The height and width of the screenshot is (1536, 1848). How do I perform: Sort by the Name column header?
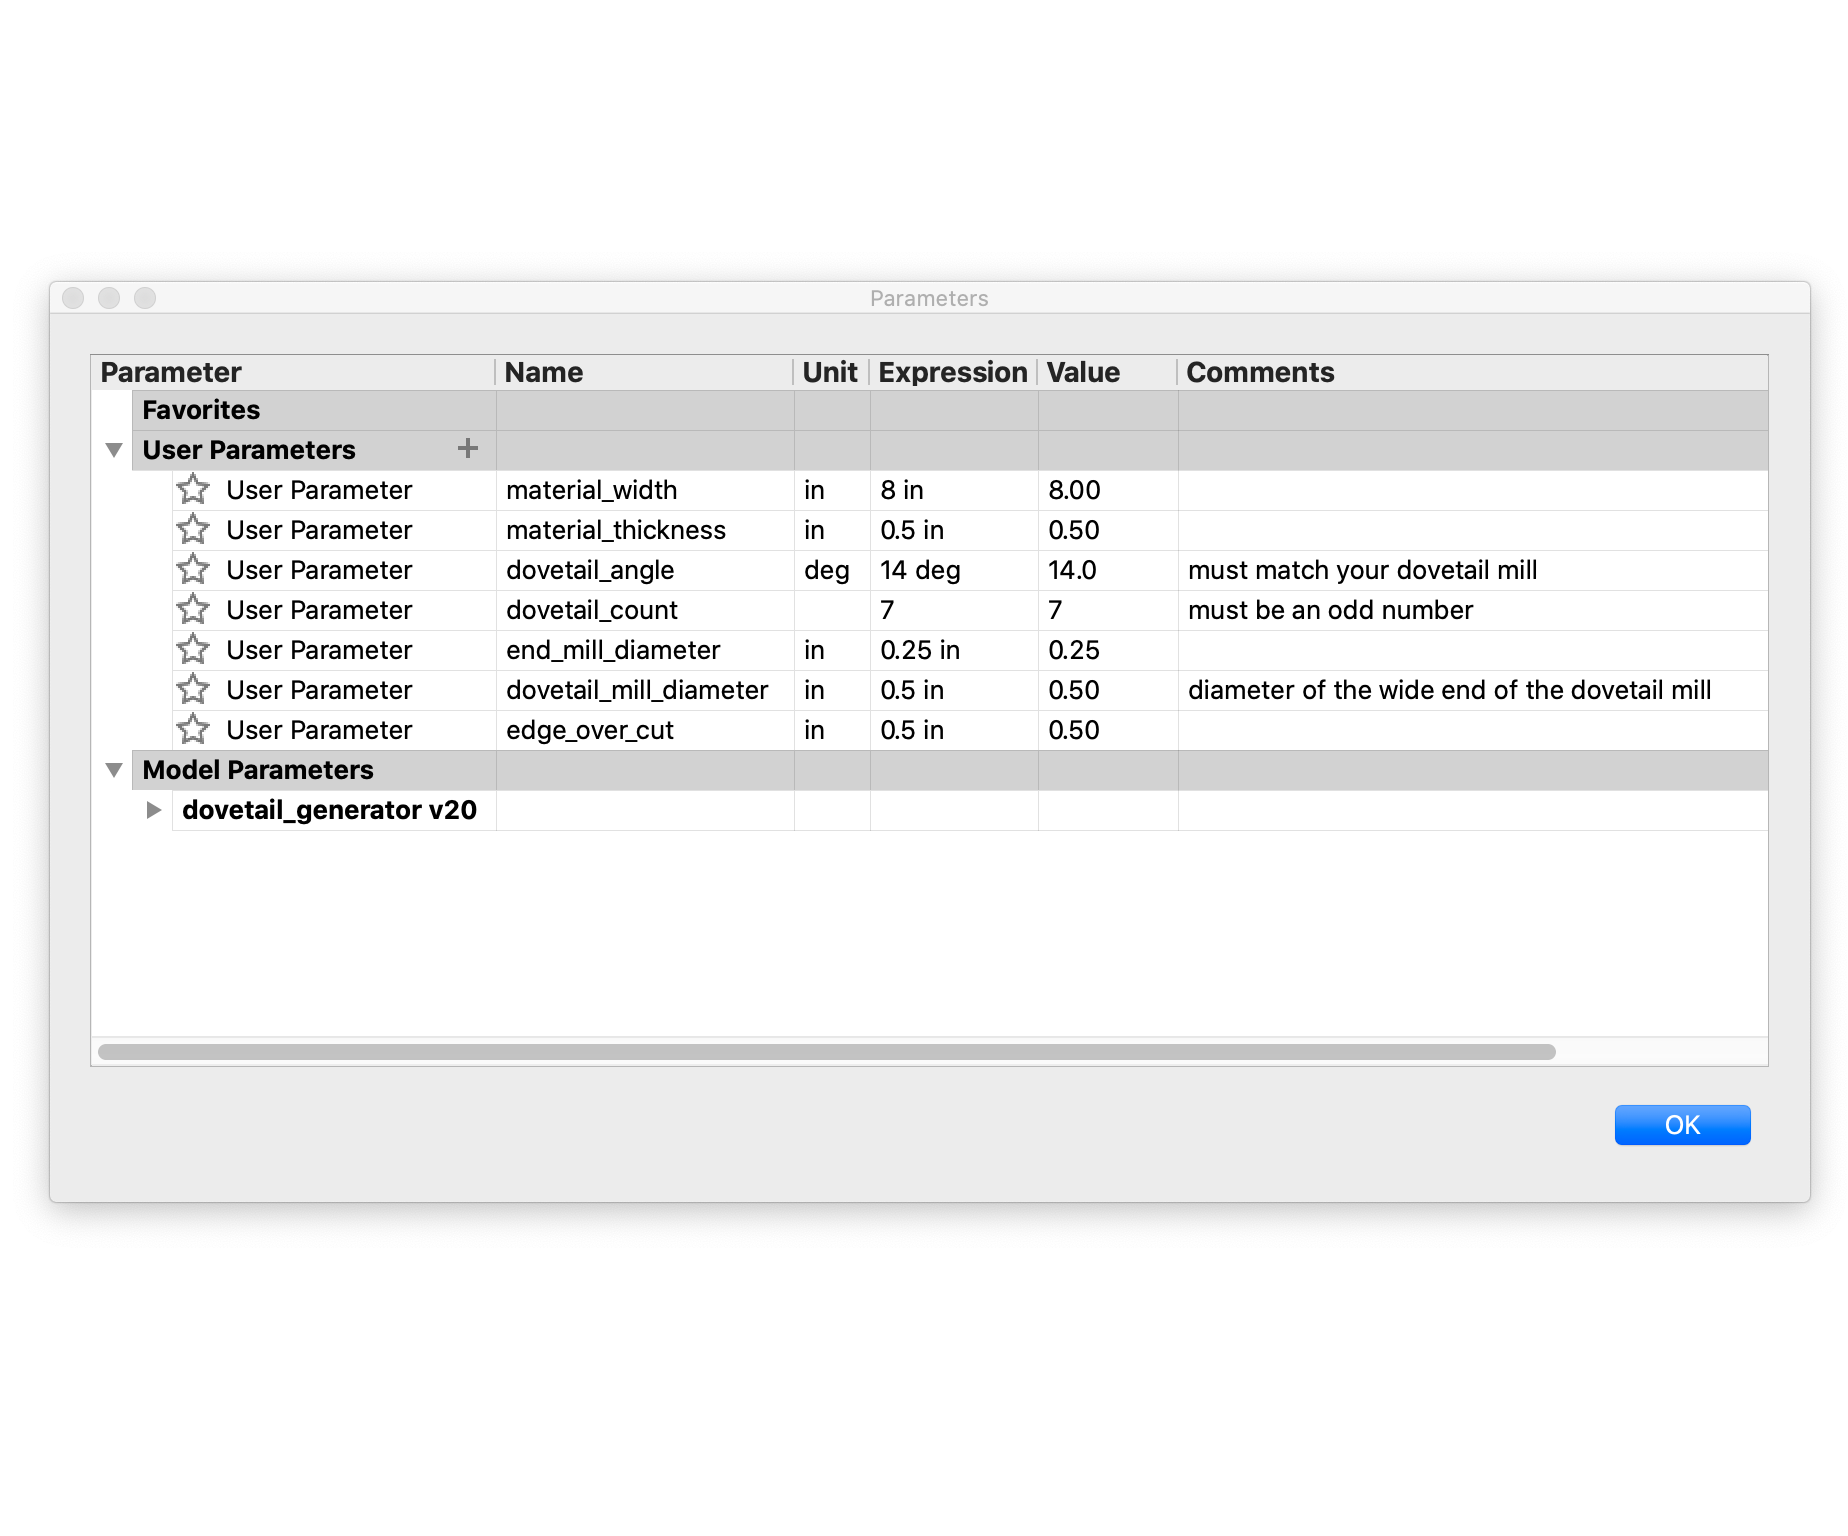click(x=544, y=372)
